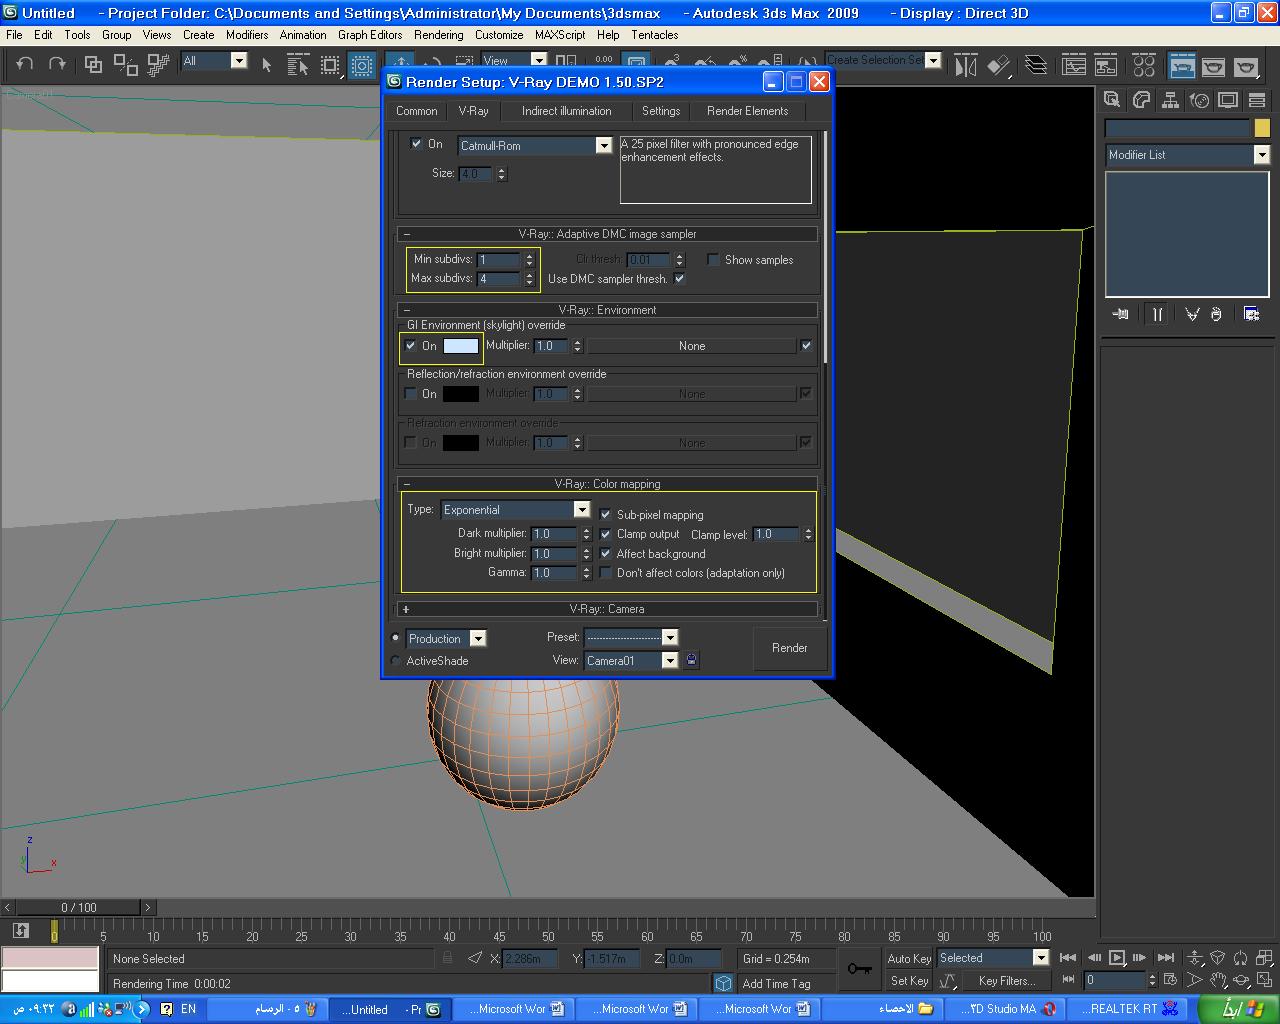Image resolution: width=1280 pixels, height=1024 pixels.
Task: Open the Create command panel tab
Action: coord(1112,100)
